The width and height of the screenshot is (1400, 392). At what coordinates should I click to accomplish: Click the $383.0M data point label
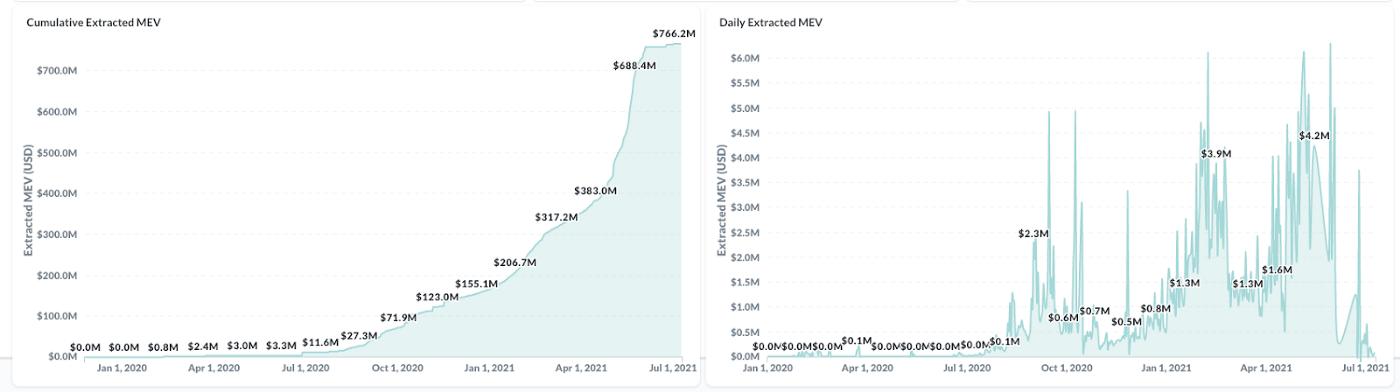tap(595, 190)
